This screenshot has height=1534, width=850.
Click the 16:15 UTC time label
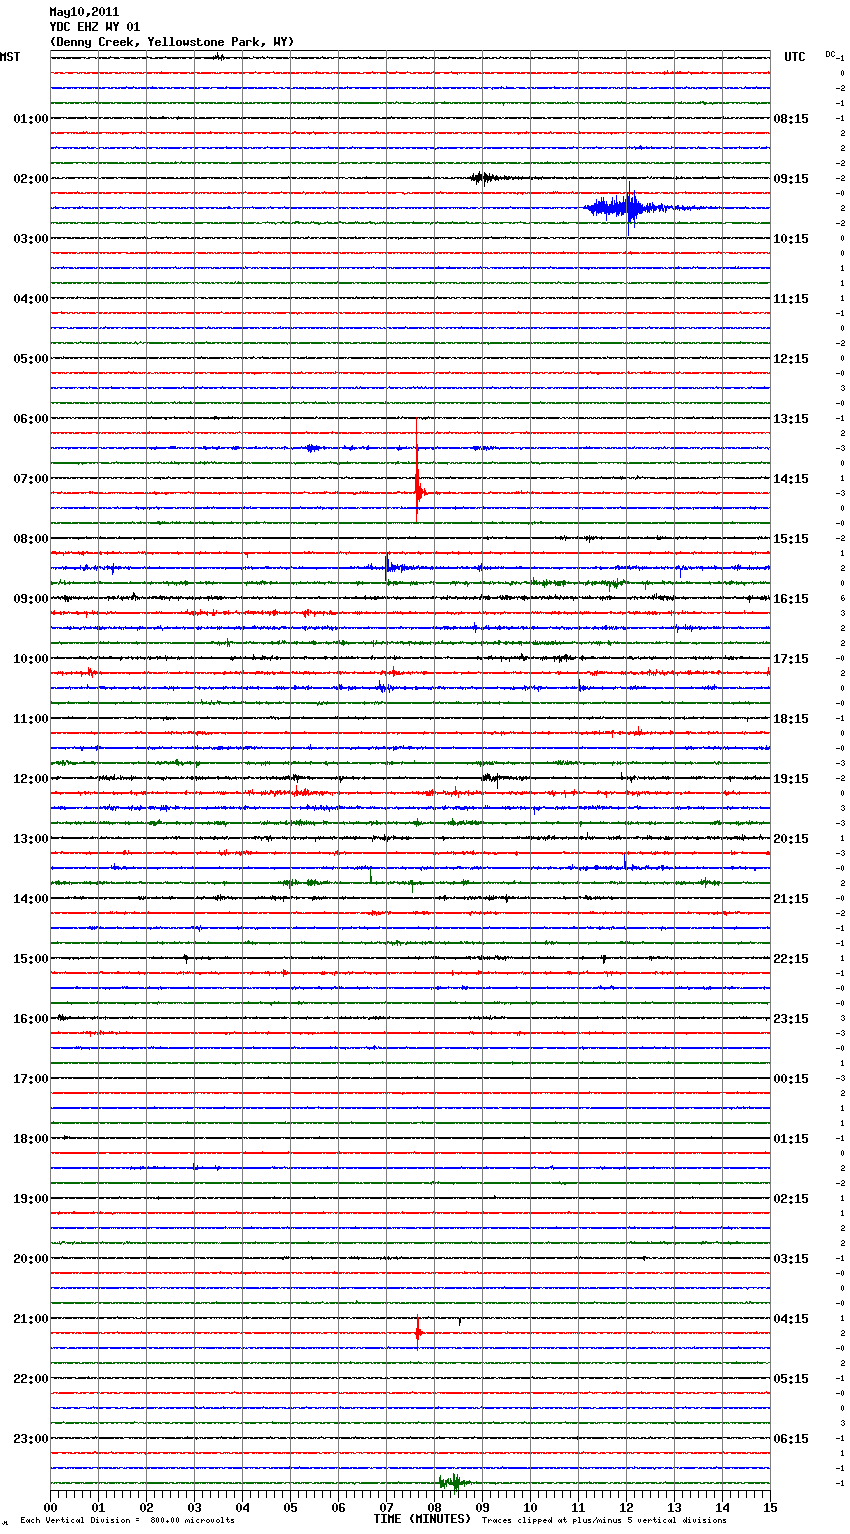pos(791,599)
